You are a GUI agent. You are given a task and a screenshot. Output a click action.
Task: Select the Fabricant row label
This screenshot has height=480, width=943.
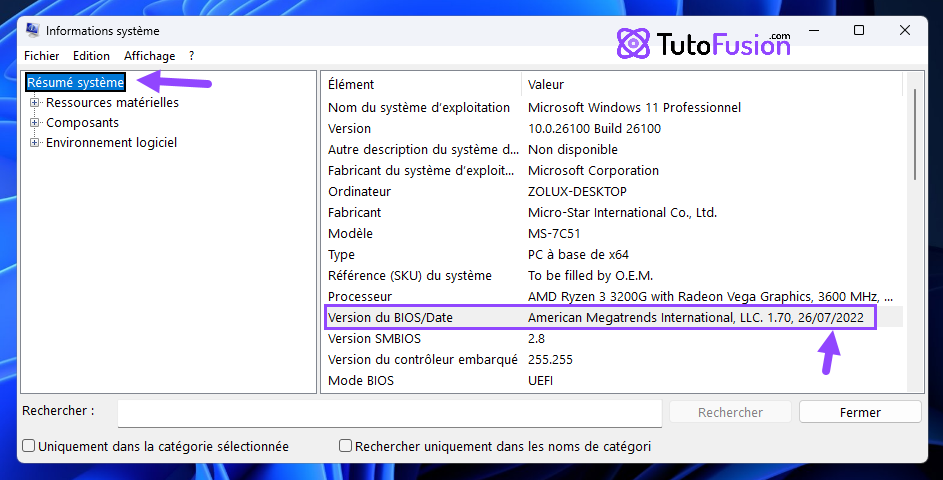tap(354, 213)
